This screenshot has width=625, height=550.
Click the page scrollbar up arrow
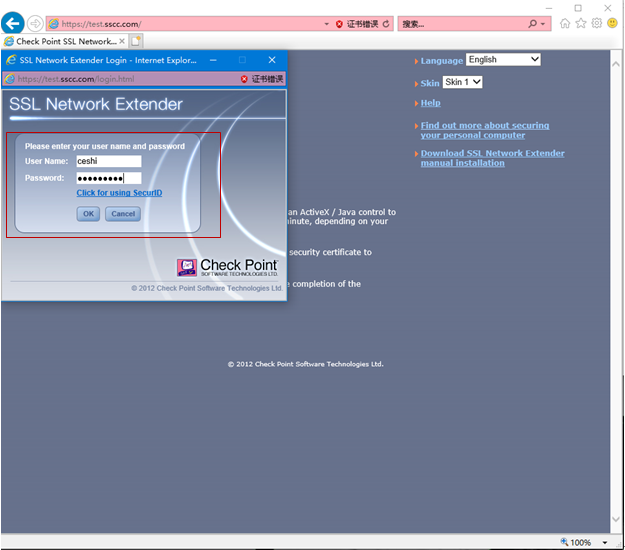coord(616,64)
